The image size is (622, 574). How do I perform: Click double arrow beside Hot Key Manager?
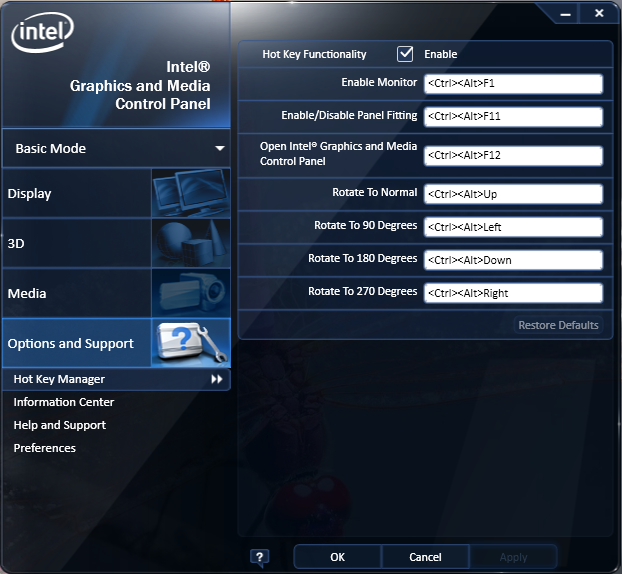(x=217, y=379)
